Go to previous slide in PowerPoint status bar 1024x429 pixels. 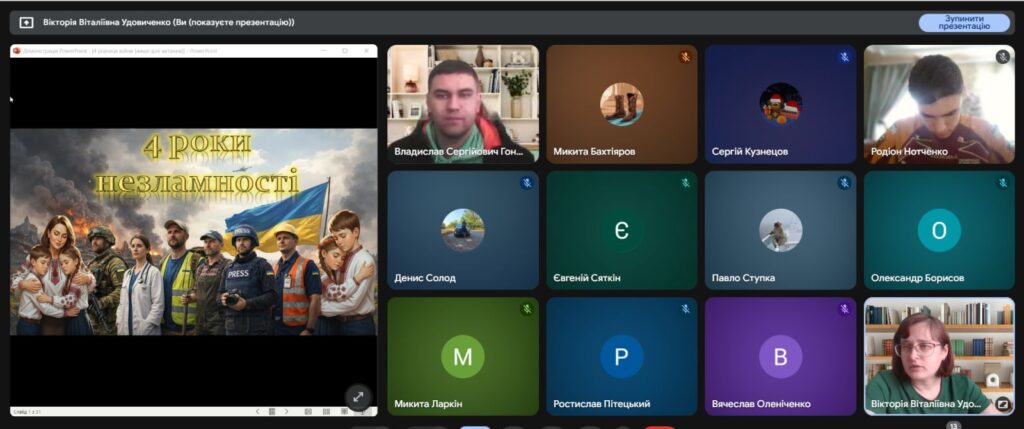[257, 411]
